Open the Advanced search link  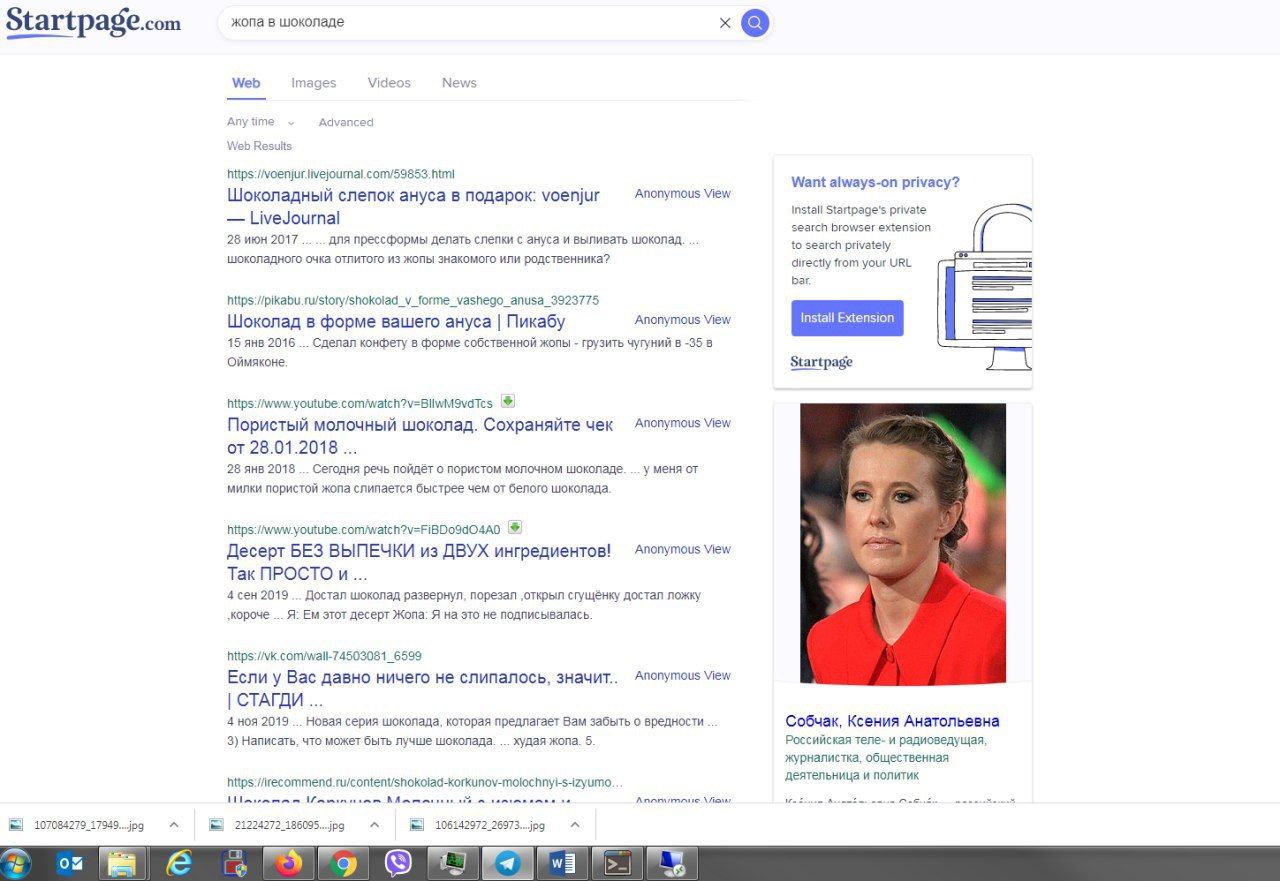[x=346, y=122]
